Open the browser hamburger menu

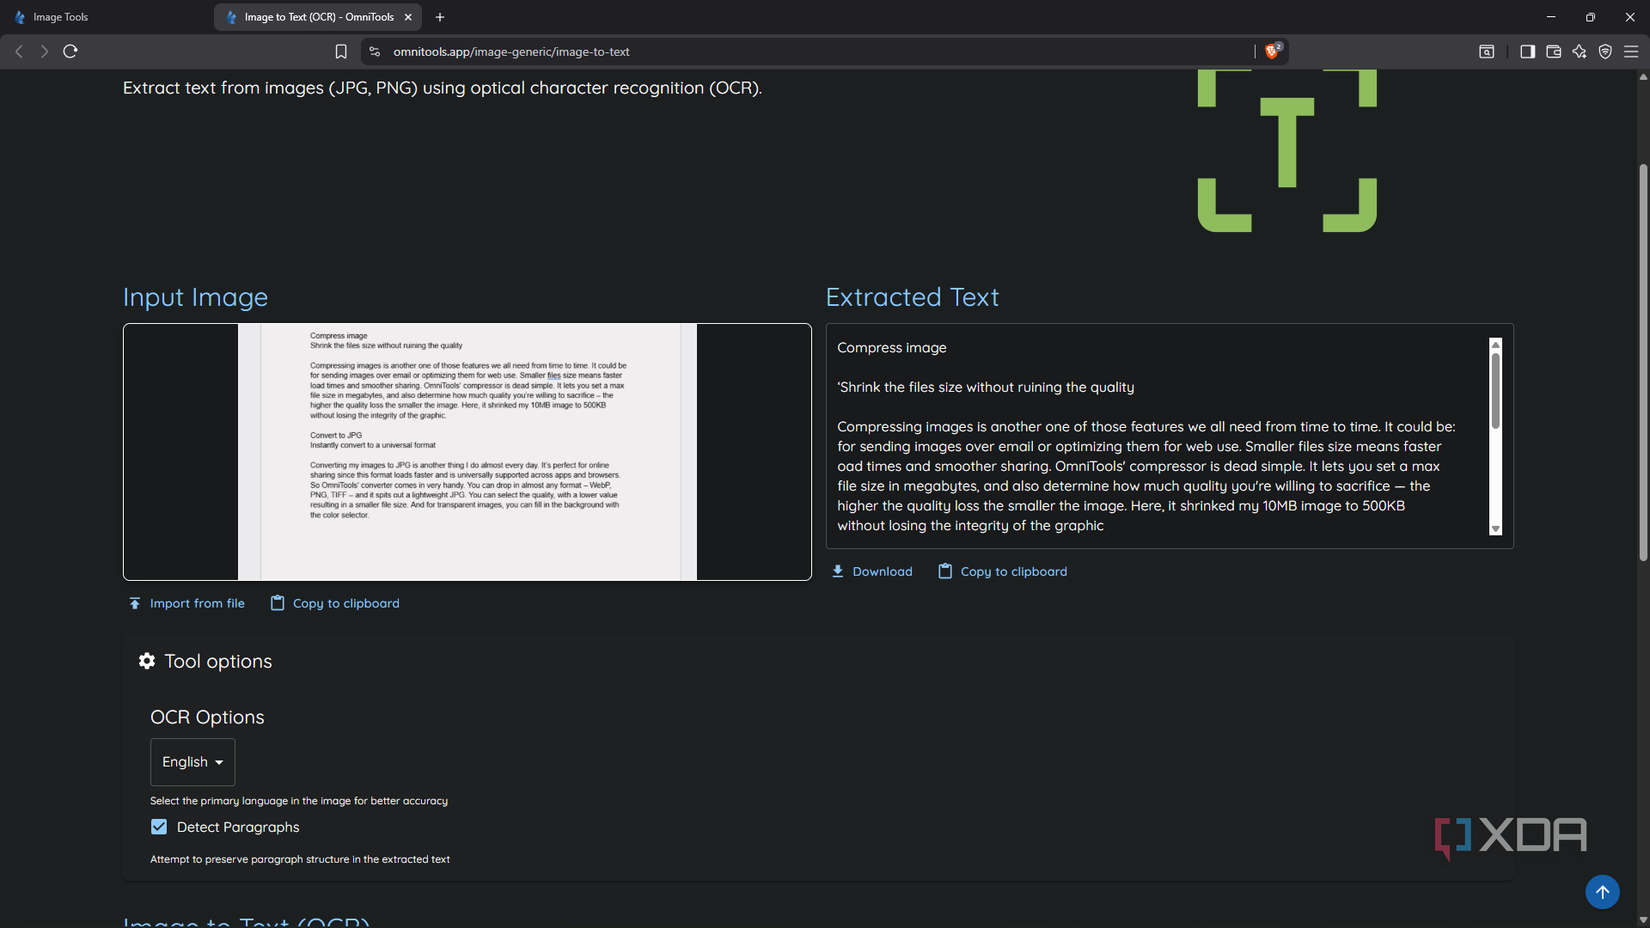pyautogui.click(x=1631, y=51)
